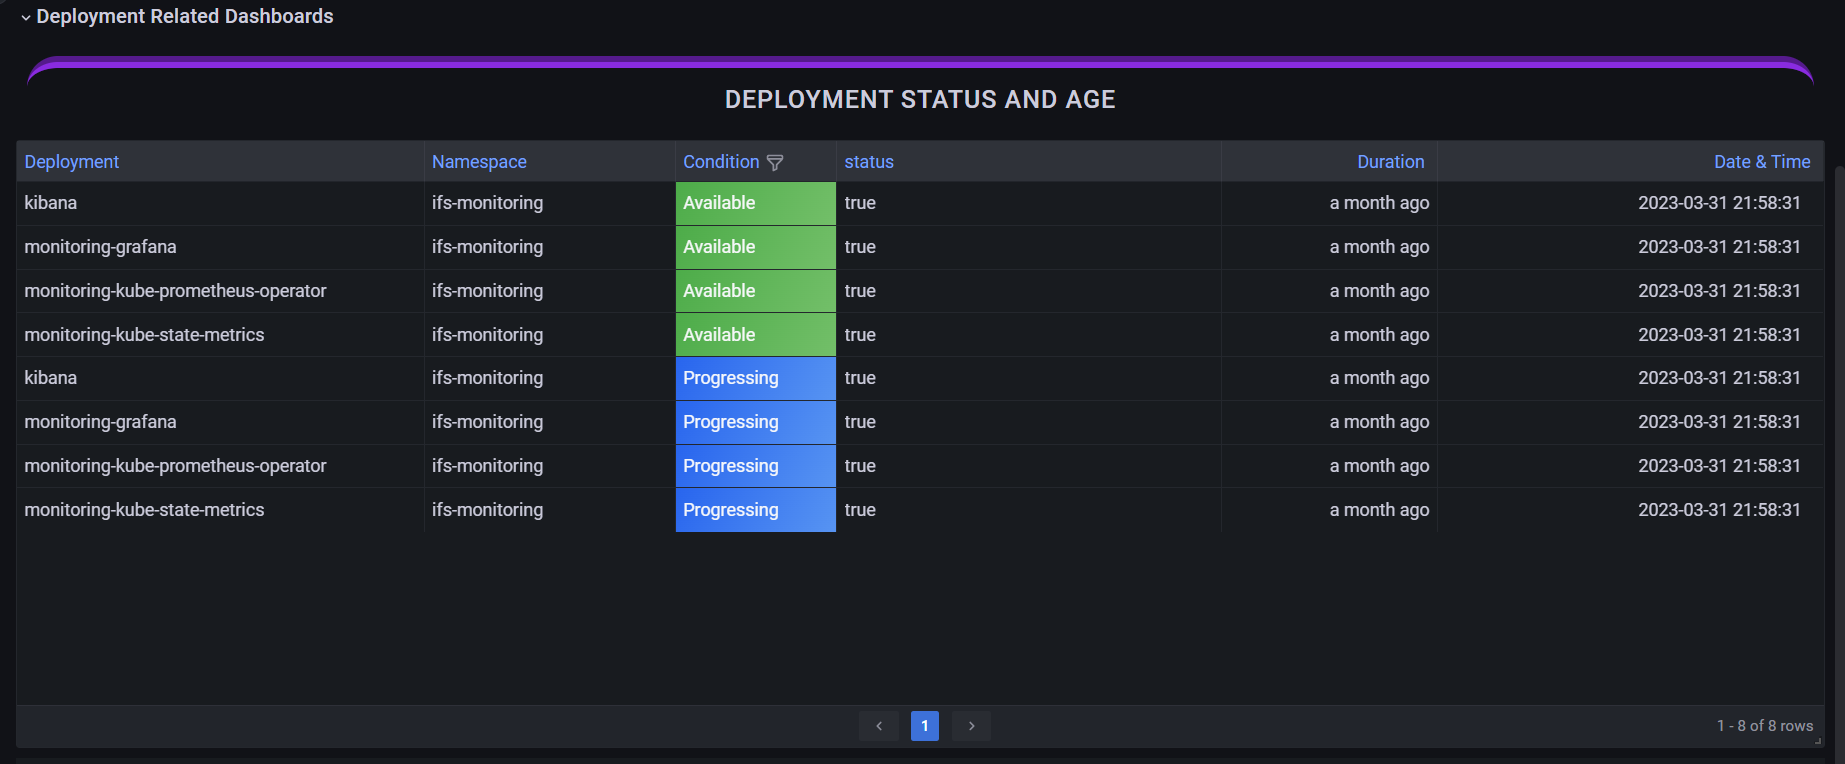
Task: Click the 1 - 8 of 8 rows label
Action: pyautogui.click(x=1764, y=726)
